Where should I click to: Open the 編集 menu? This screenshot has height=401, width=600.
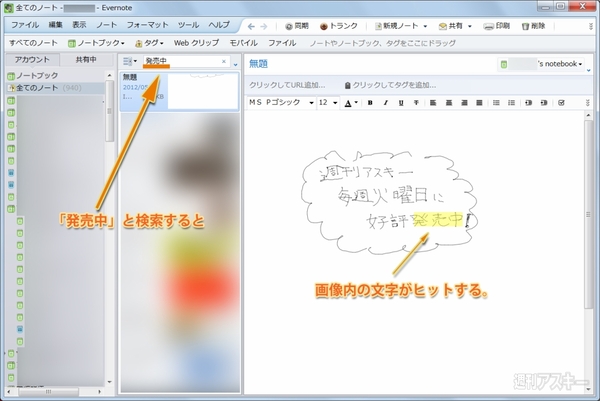55,25
